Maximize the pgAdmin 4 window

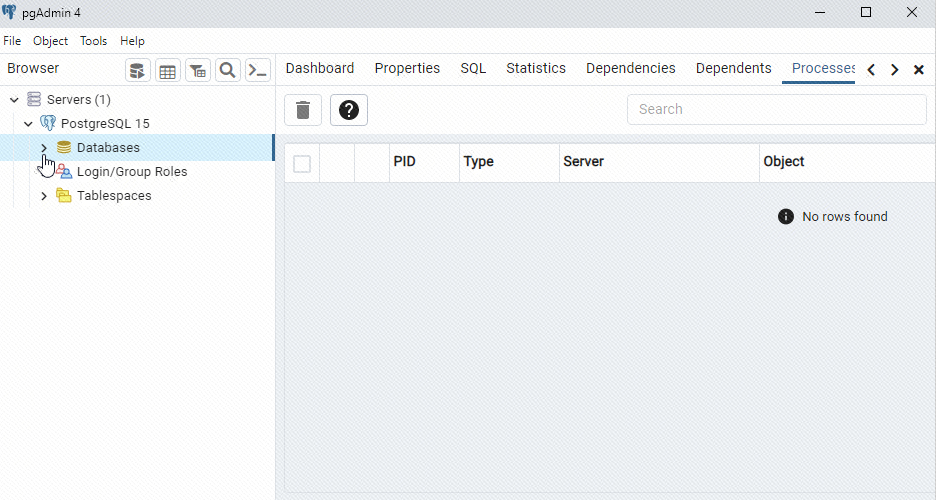pyautogui.click(x=866, y=13)
